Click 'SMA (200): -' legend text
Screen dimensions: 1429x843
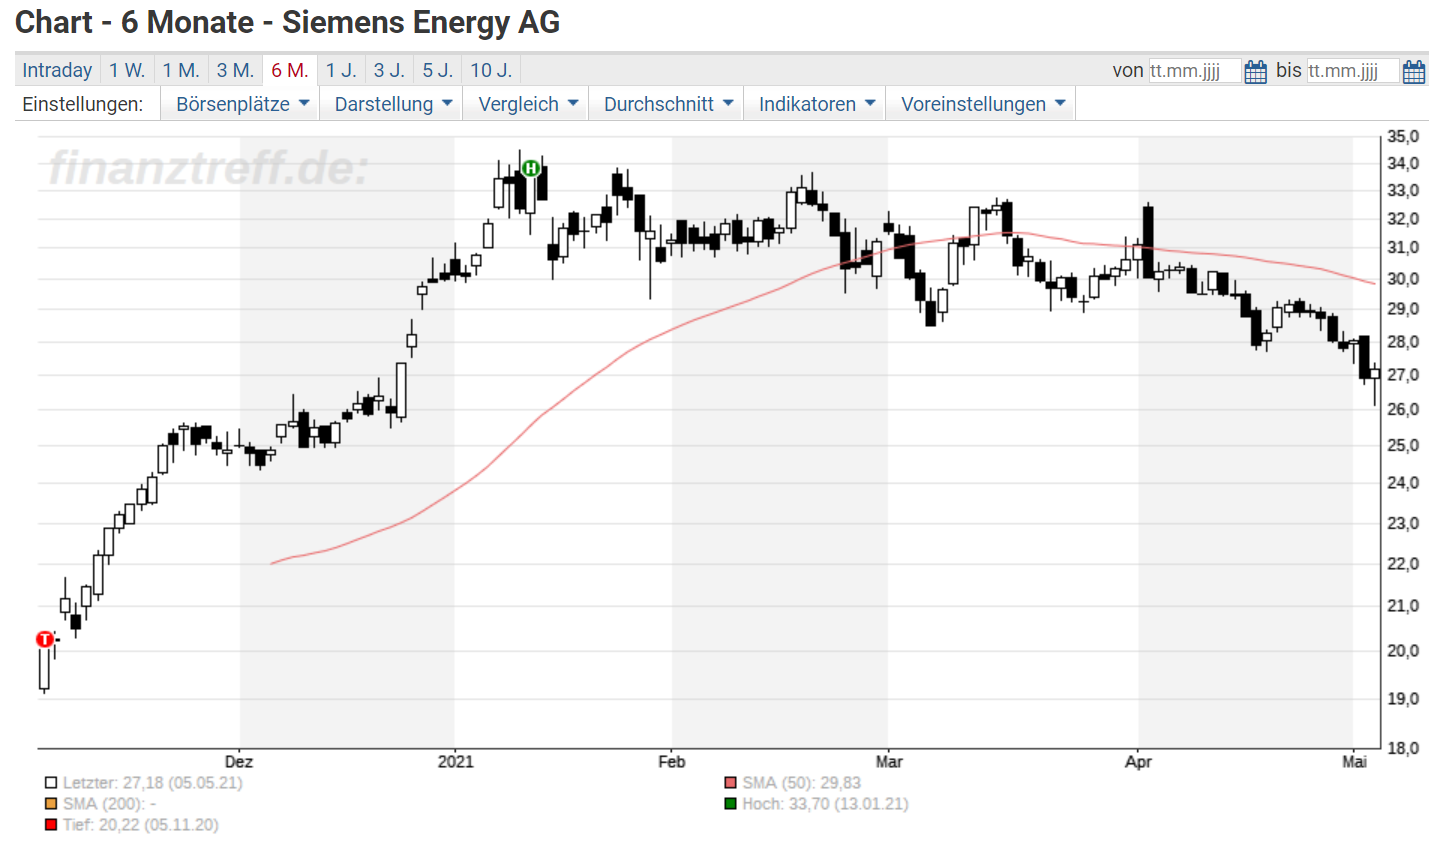click(110, 804)
